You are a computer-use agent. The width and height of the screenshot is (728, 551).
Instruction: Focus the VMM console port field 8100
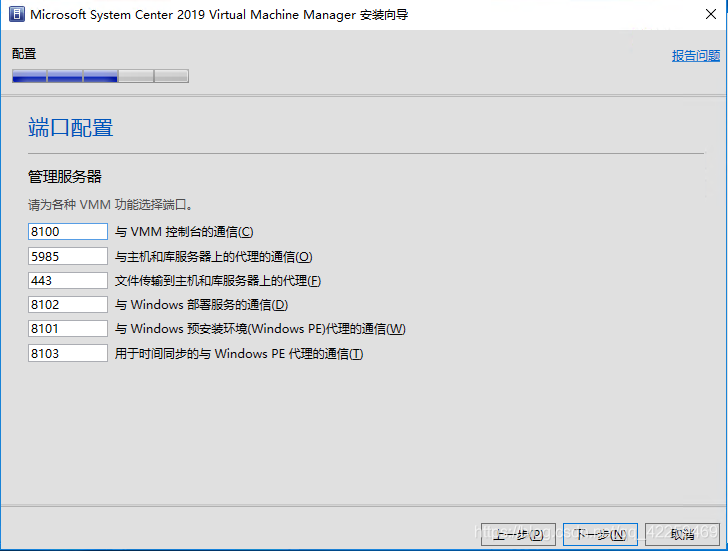(x=68, y=231)
